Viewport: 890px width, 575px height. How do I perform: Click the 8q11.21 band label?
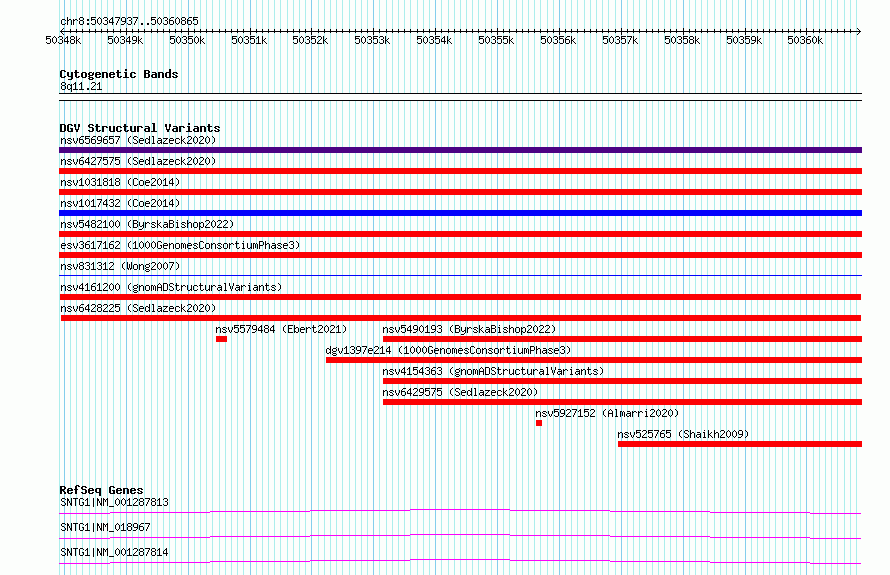click(81, 86)
